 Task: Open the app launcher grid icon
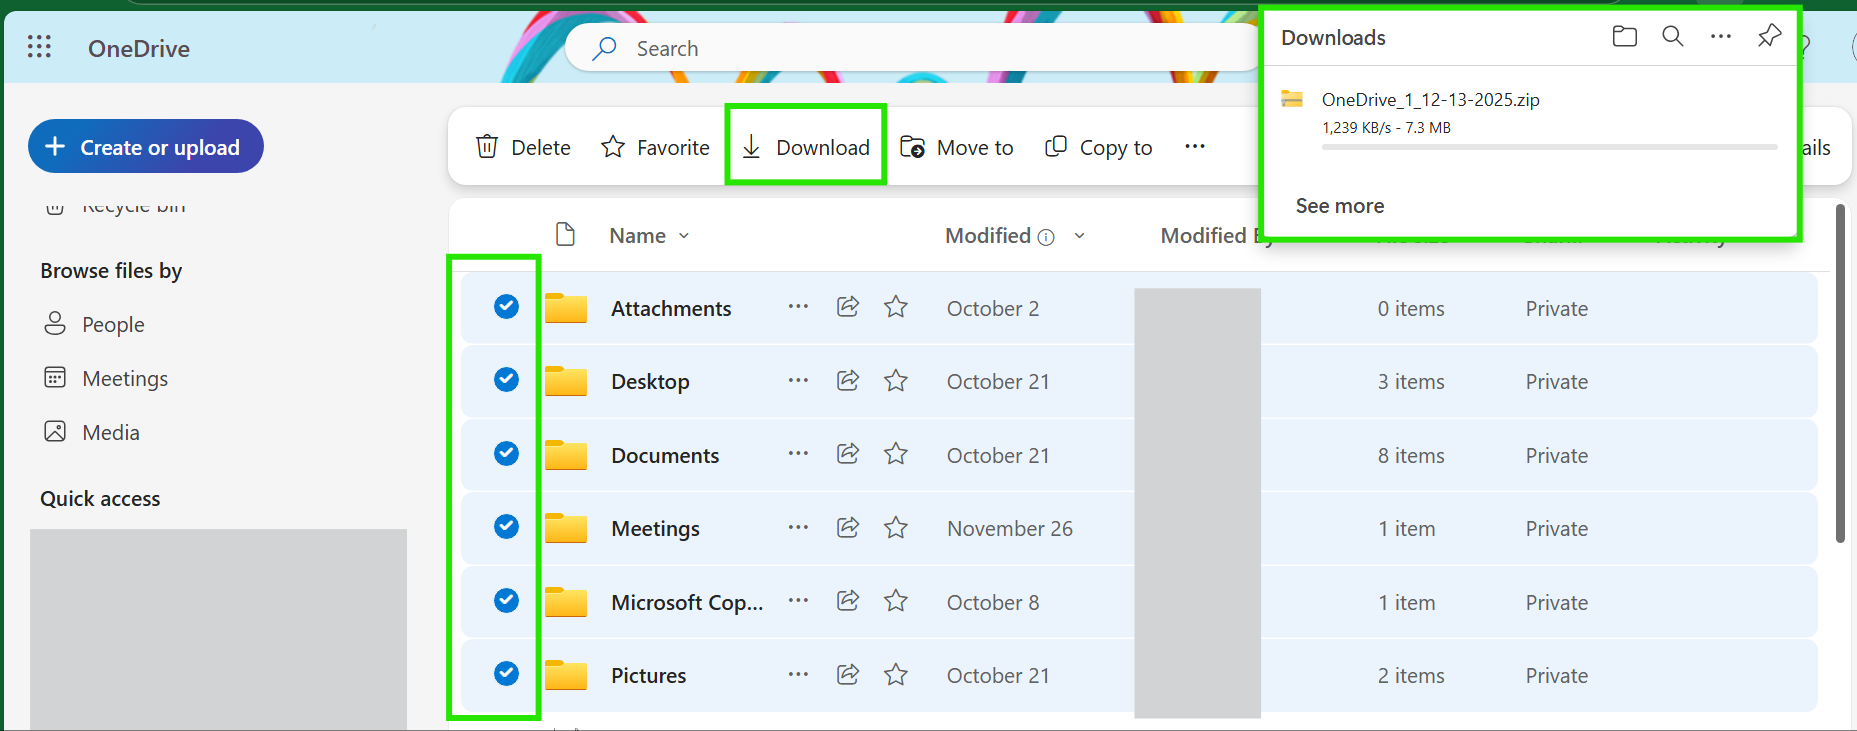pyautogui.click(x=39, y=47)
